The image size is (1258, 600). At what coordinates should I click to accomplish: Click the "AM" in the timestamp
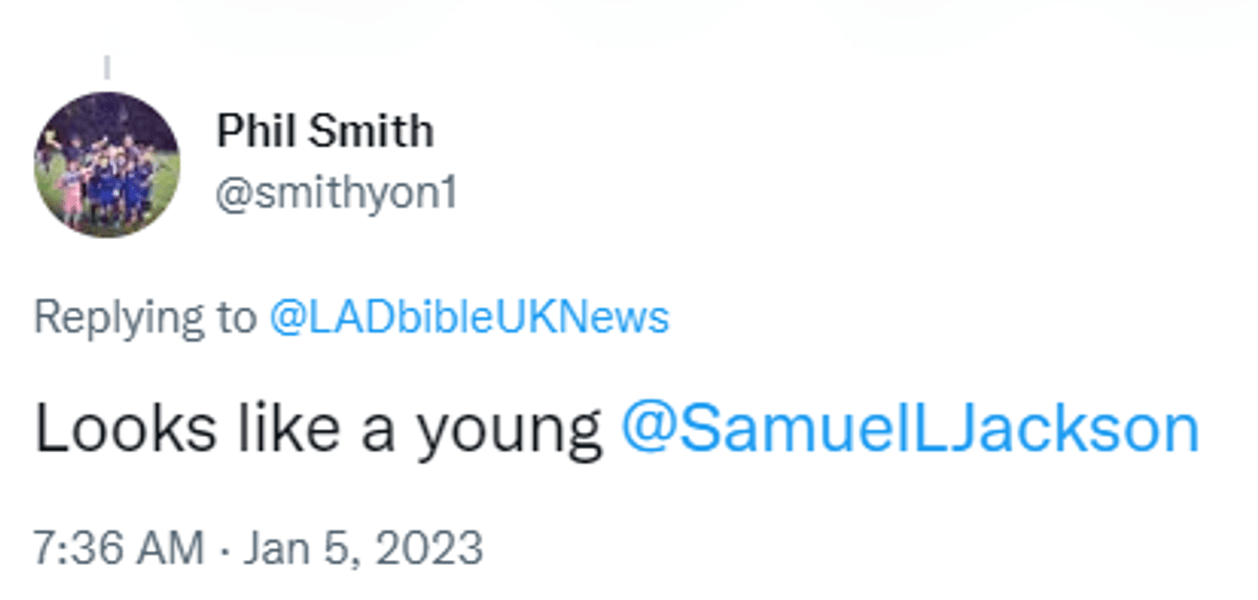coord(174,548)
